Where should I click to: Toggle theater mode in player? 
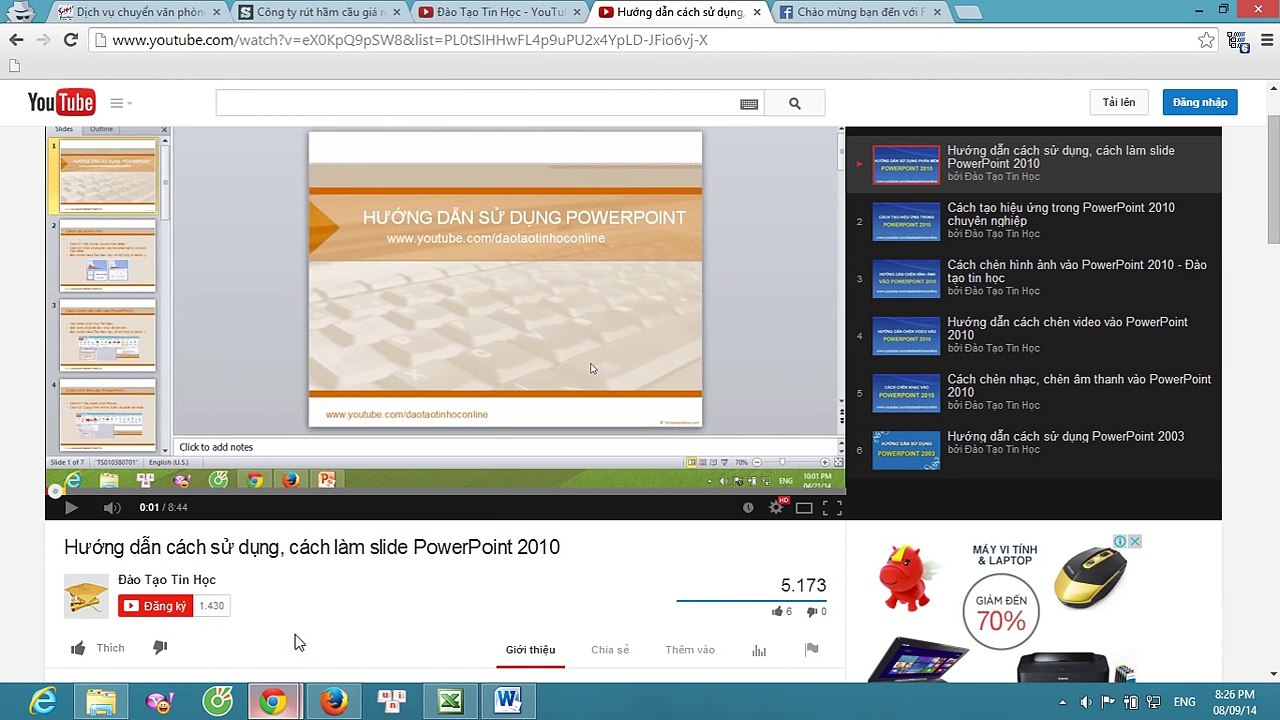(804, 508)
